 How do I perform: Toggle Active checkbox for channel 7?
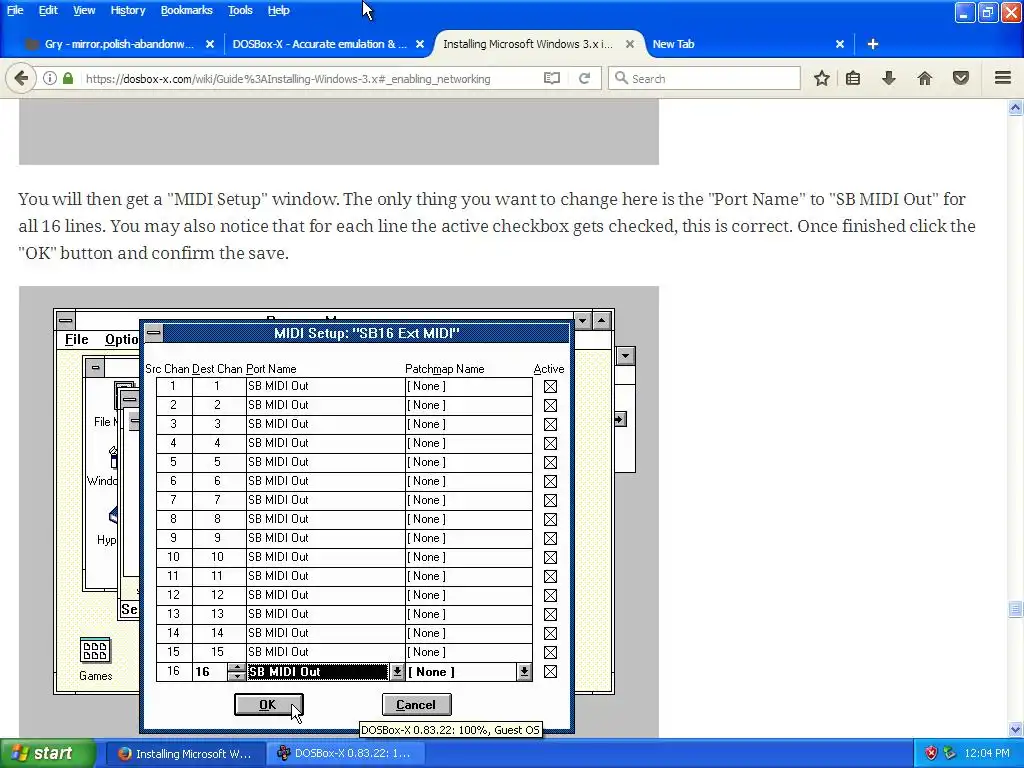tap(551, 500)
